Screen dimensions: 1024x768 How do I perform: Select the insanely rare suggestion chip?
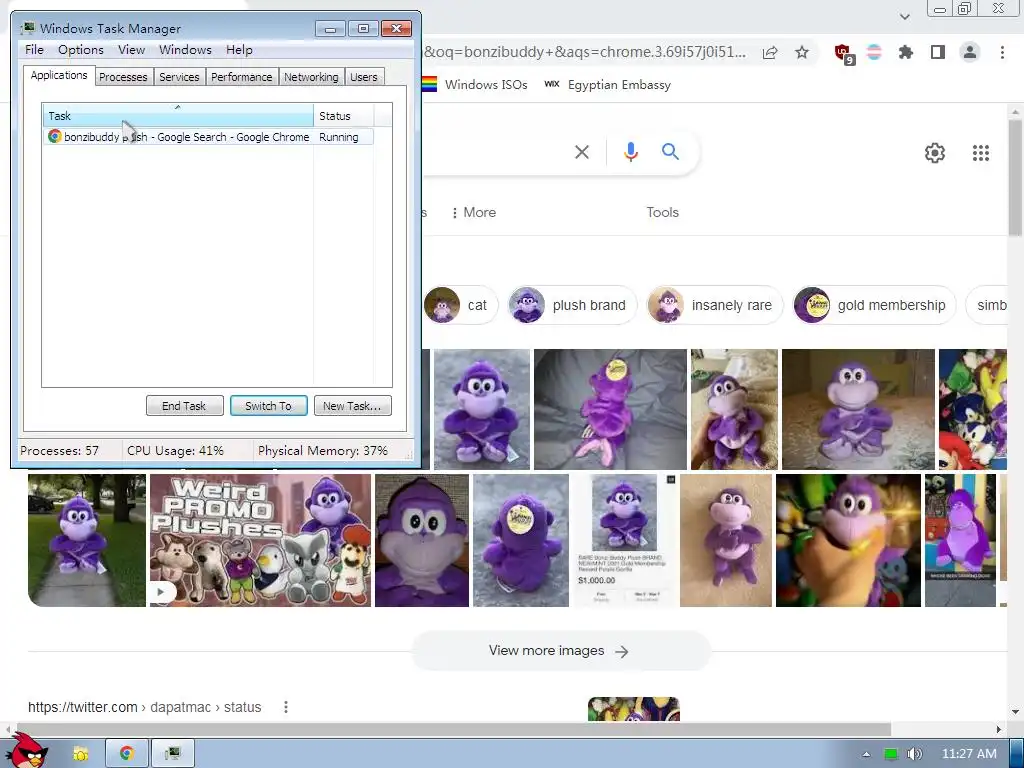(714, 305)
